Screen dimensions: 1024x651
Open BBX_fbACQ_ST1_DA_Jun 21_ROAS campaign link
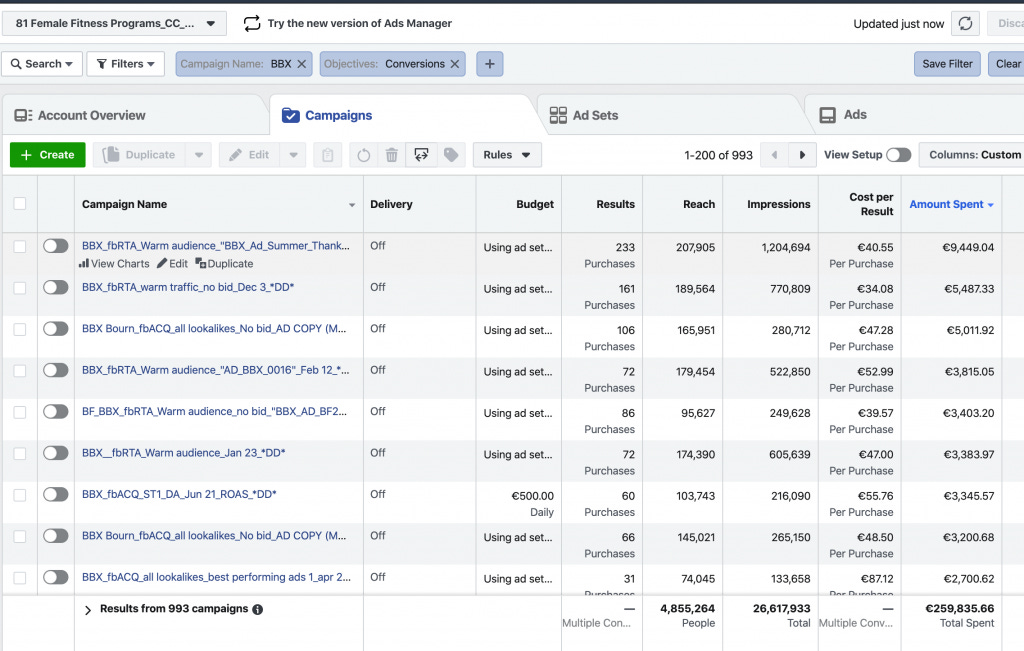(x=179, y=494)
